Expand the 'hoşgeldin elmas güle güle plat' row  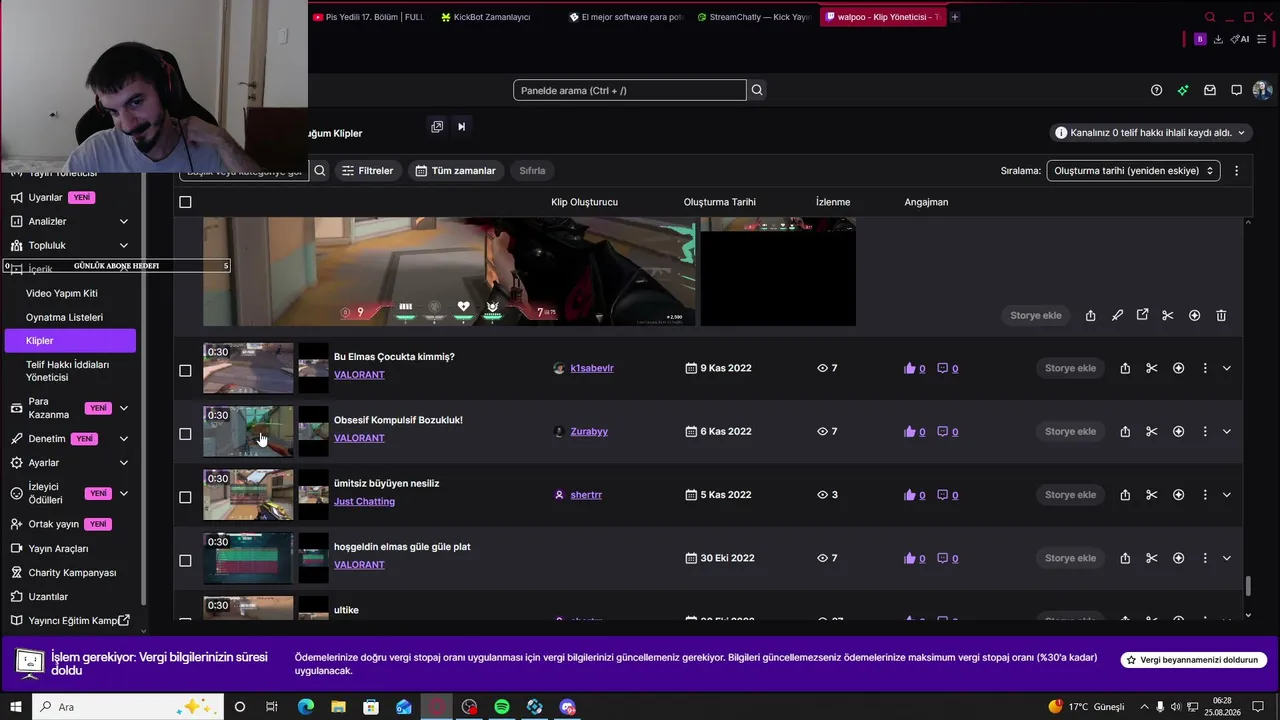[x=1227, y=558]
